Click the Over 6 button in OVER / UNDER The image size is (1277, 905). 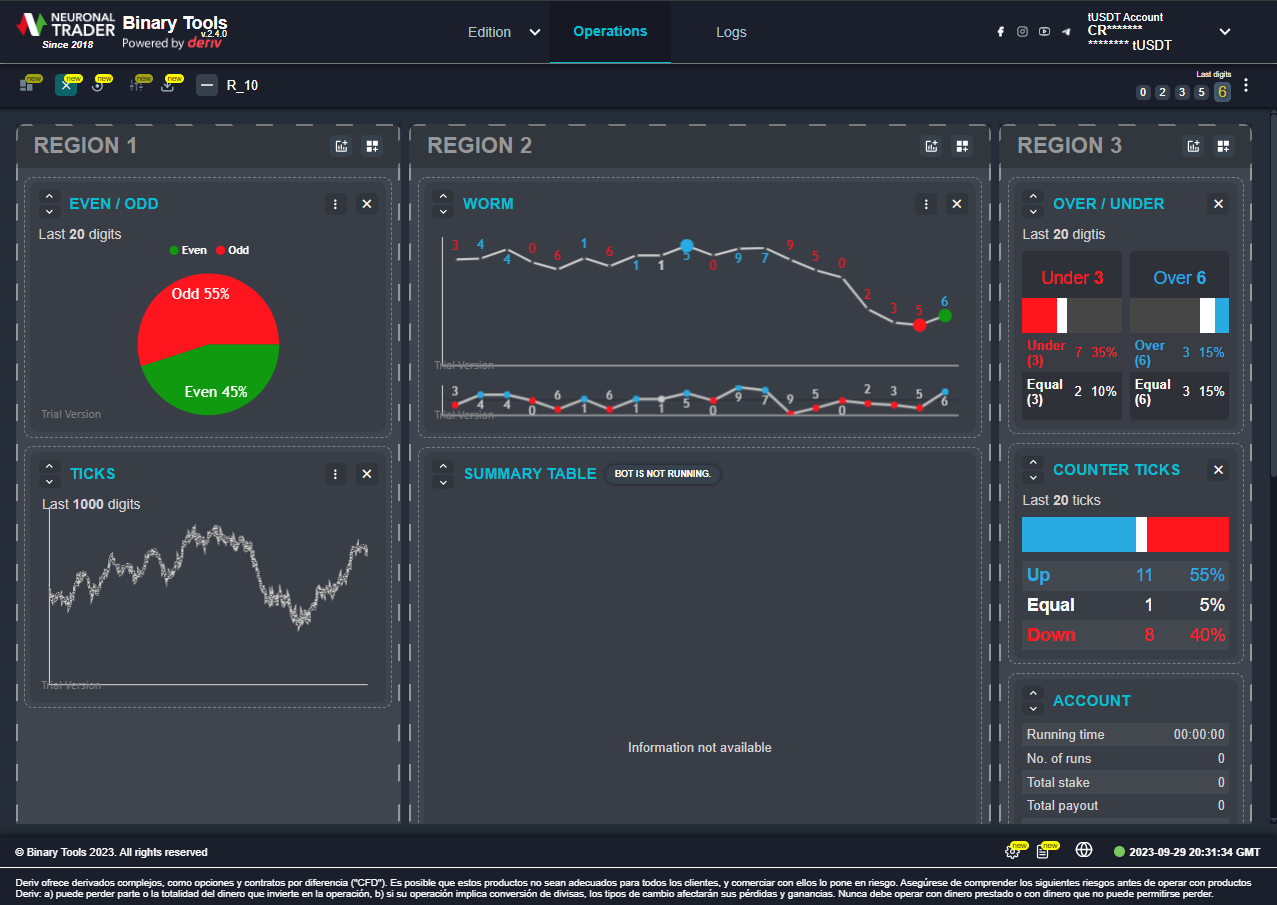(1179, 276)
